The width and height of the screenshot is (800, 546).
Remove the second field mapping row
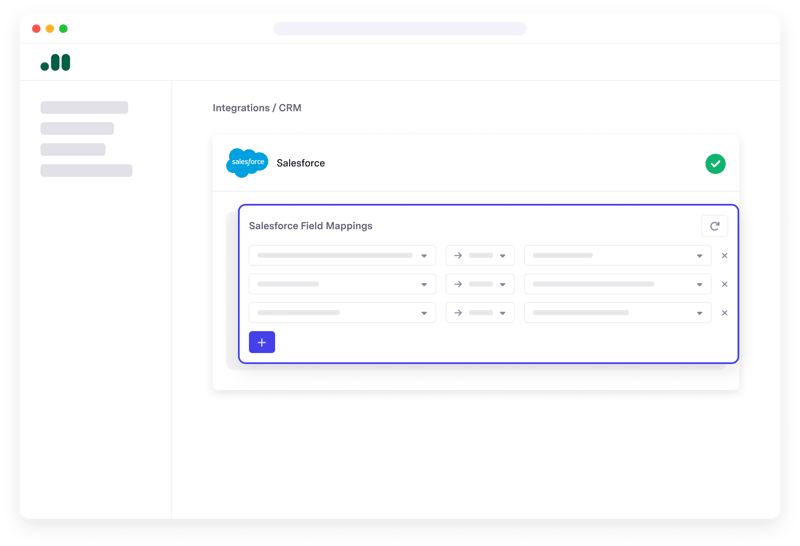point(724,284)
